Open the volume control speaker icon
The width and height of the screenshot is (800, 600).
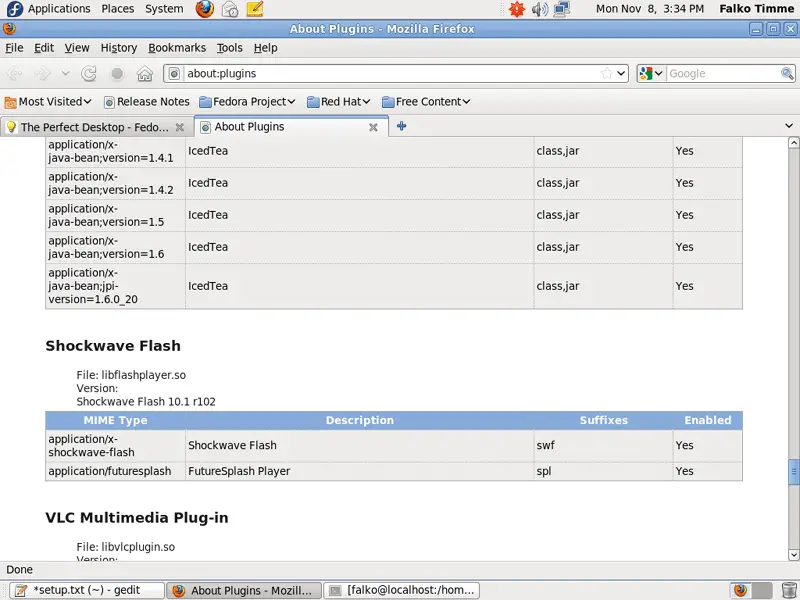point(540,9)
